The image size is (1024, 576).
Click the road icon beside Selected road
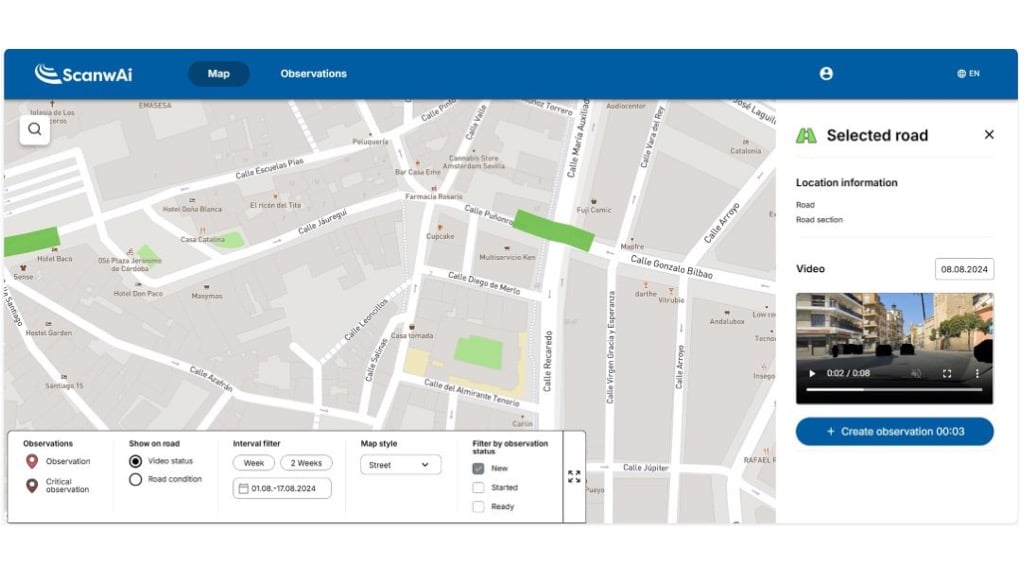coord(806,135)
